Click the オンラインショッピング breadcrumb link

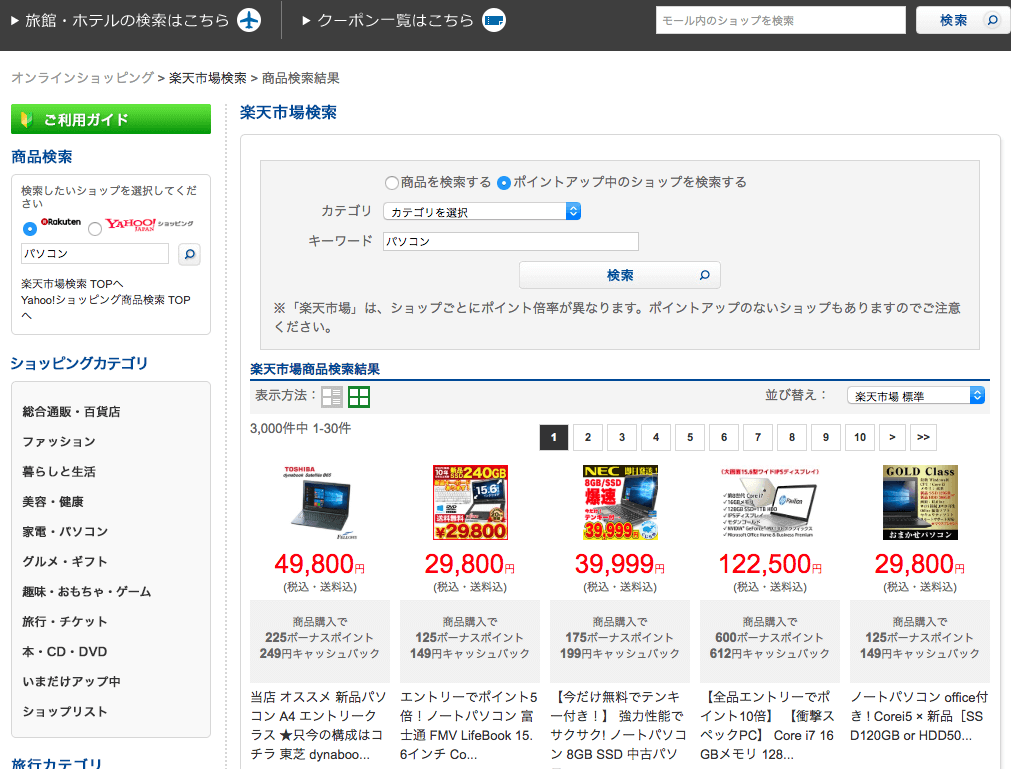pyautogui.click(x=83, y=78)
